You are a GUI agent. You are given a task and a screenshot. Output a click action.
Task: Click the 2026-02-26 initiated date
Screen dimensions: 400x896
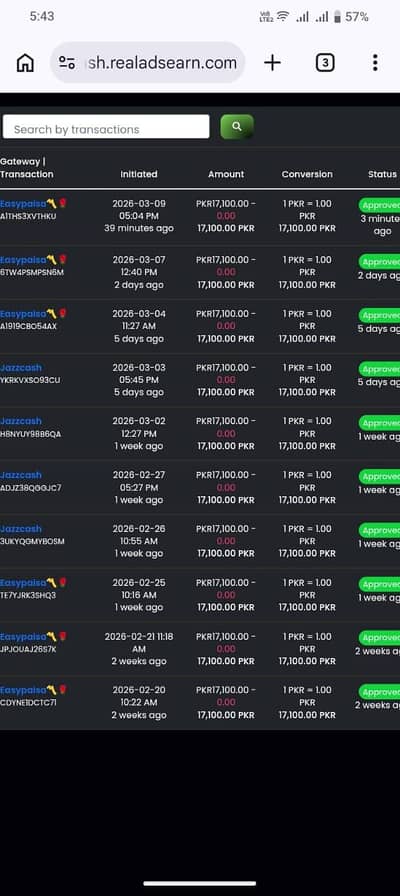[x=139, y=529]
